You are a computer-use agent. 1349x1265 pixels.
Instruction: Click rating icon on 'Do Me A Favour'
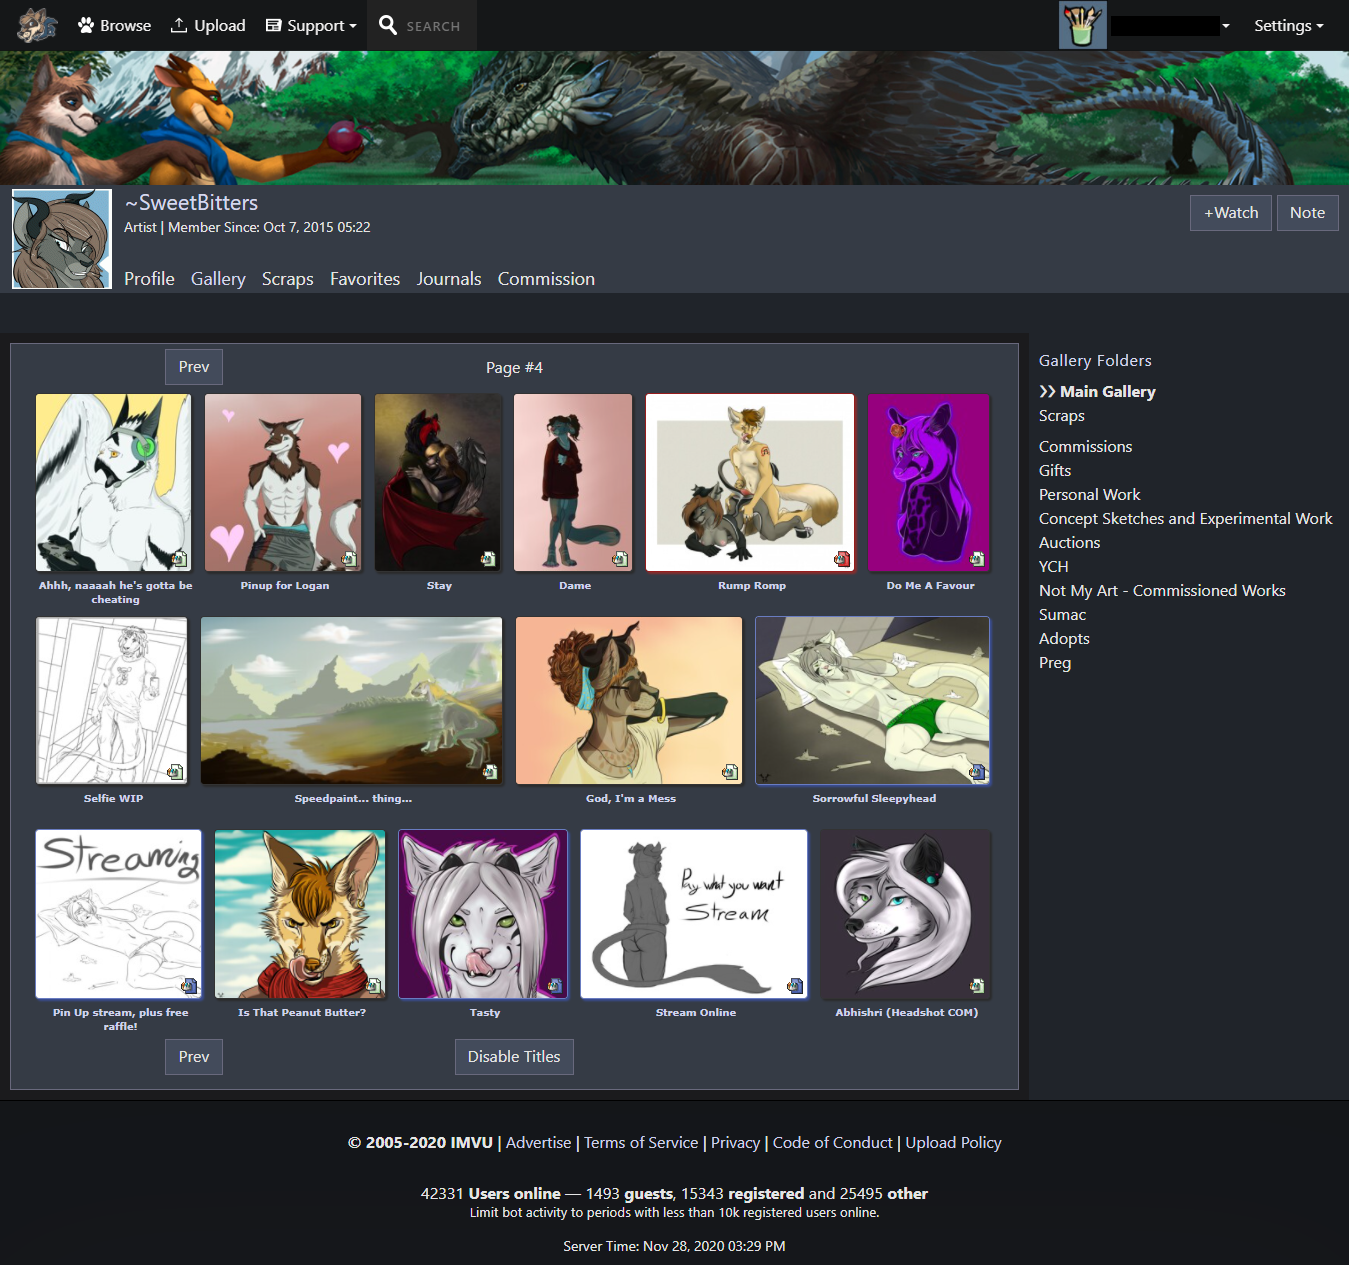pyautogui.click(x=977, y=559)
